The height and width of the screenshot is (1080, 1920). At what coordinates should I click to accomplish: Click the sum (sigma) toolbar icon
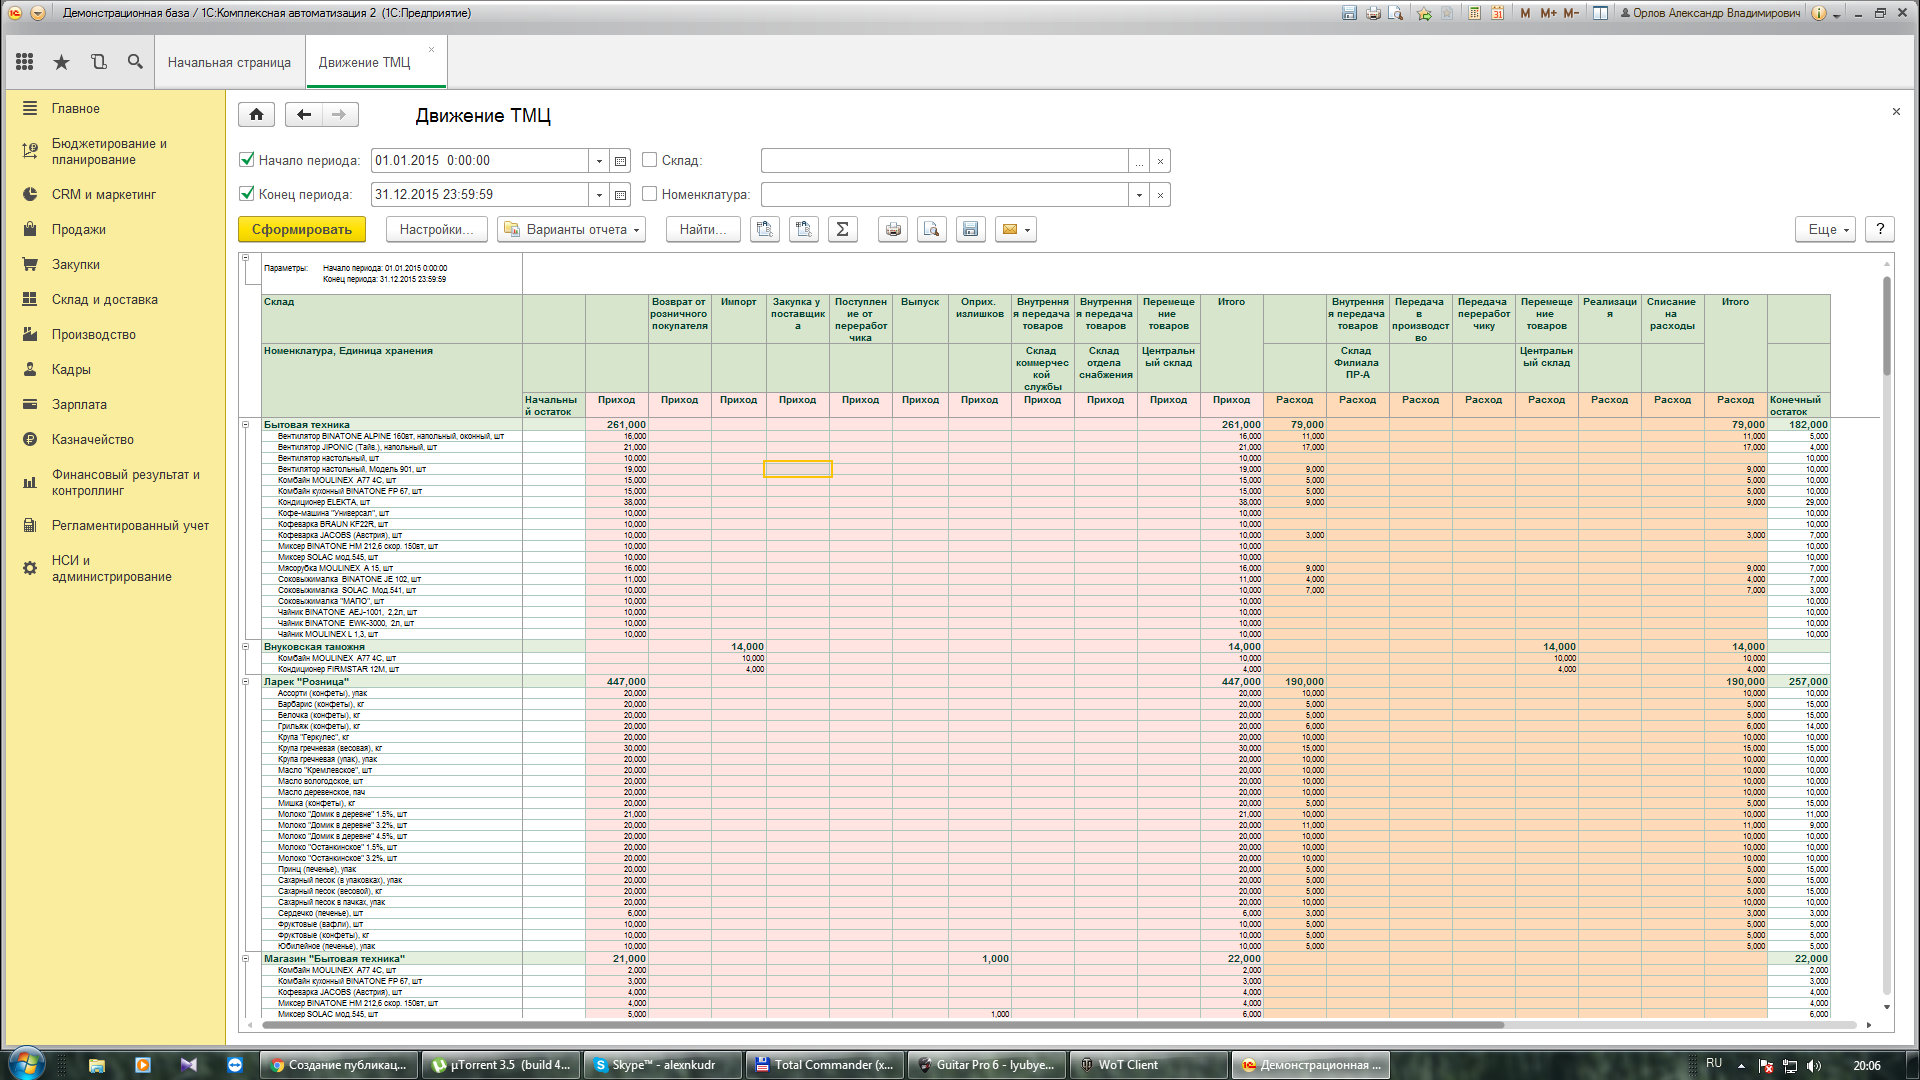[842, 230]
